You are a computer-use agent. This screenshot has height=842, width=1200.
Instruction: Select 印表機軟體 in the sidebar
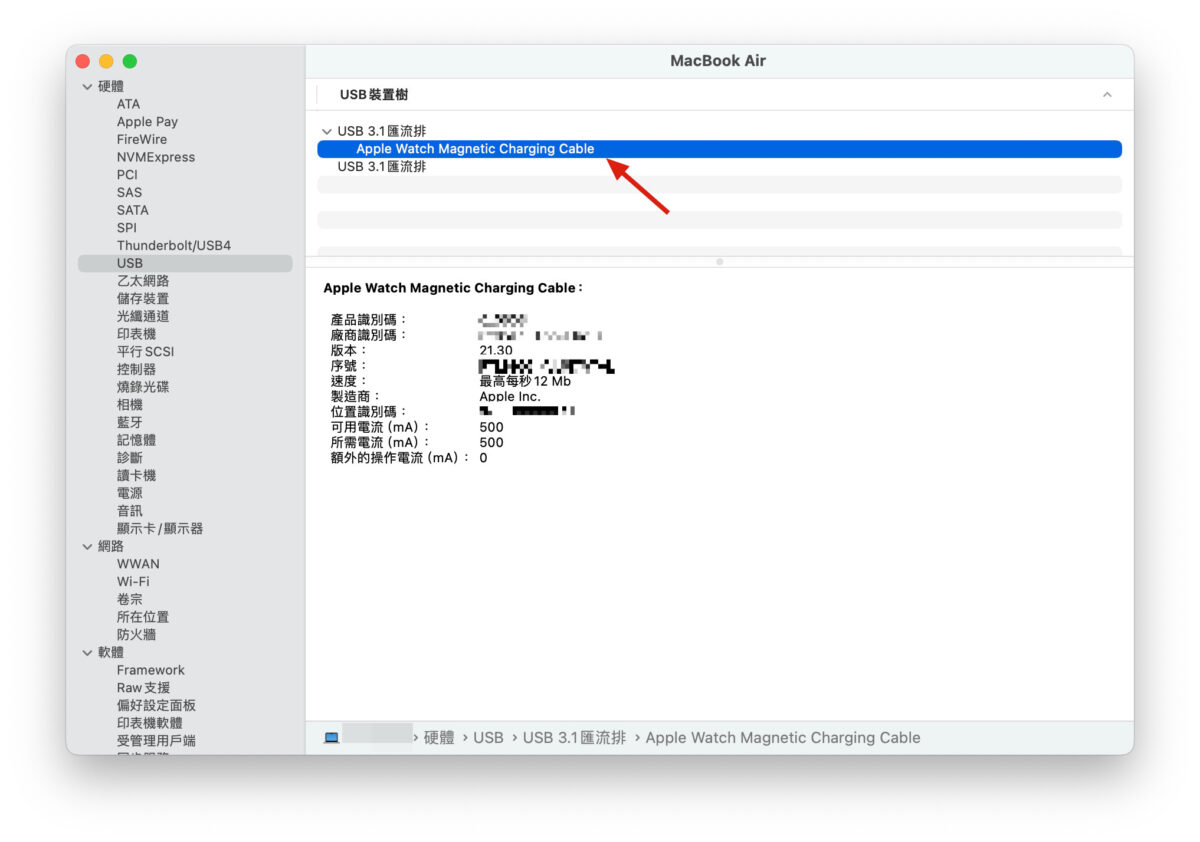click(149, 723)
